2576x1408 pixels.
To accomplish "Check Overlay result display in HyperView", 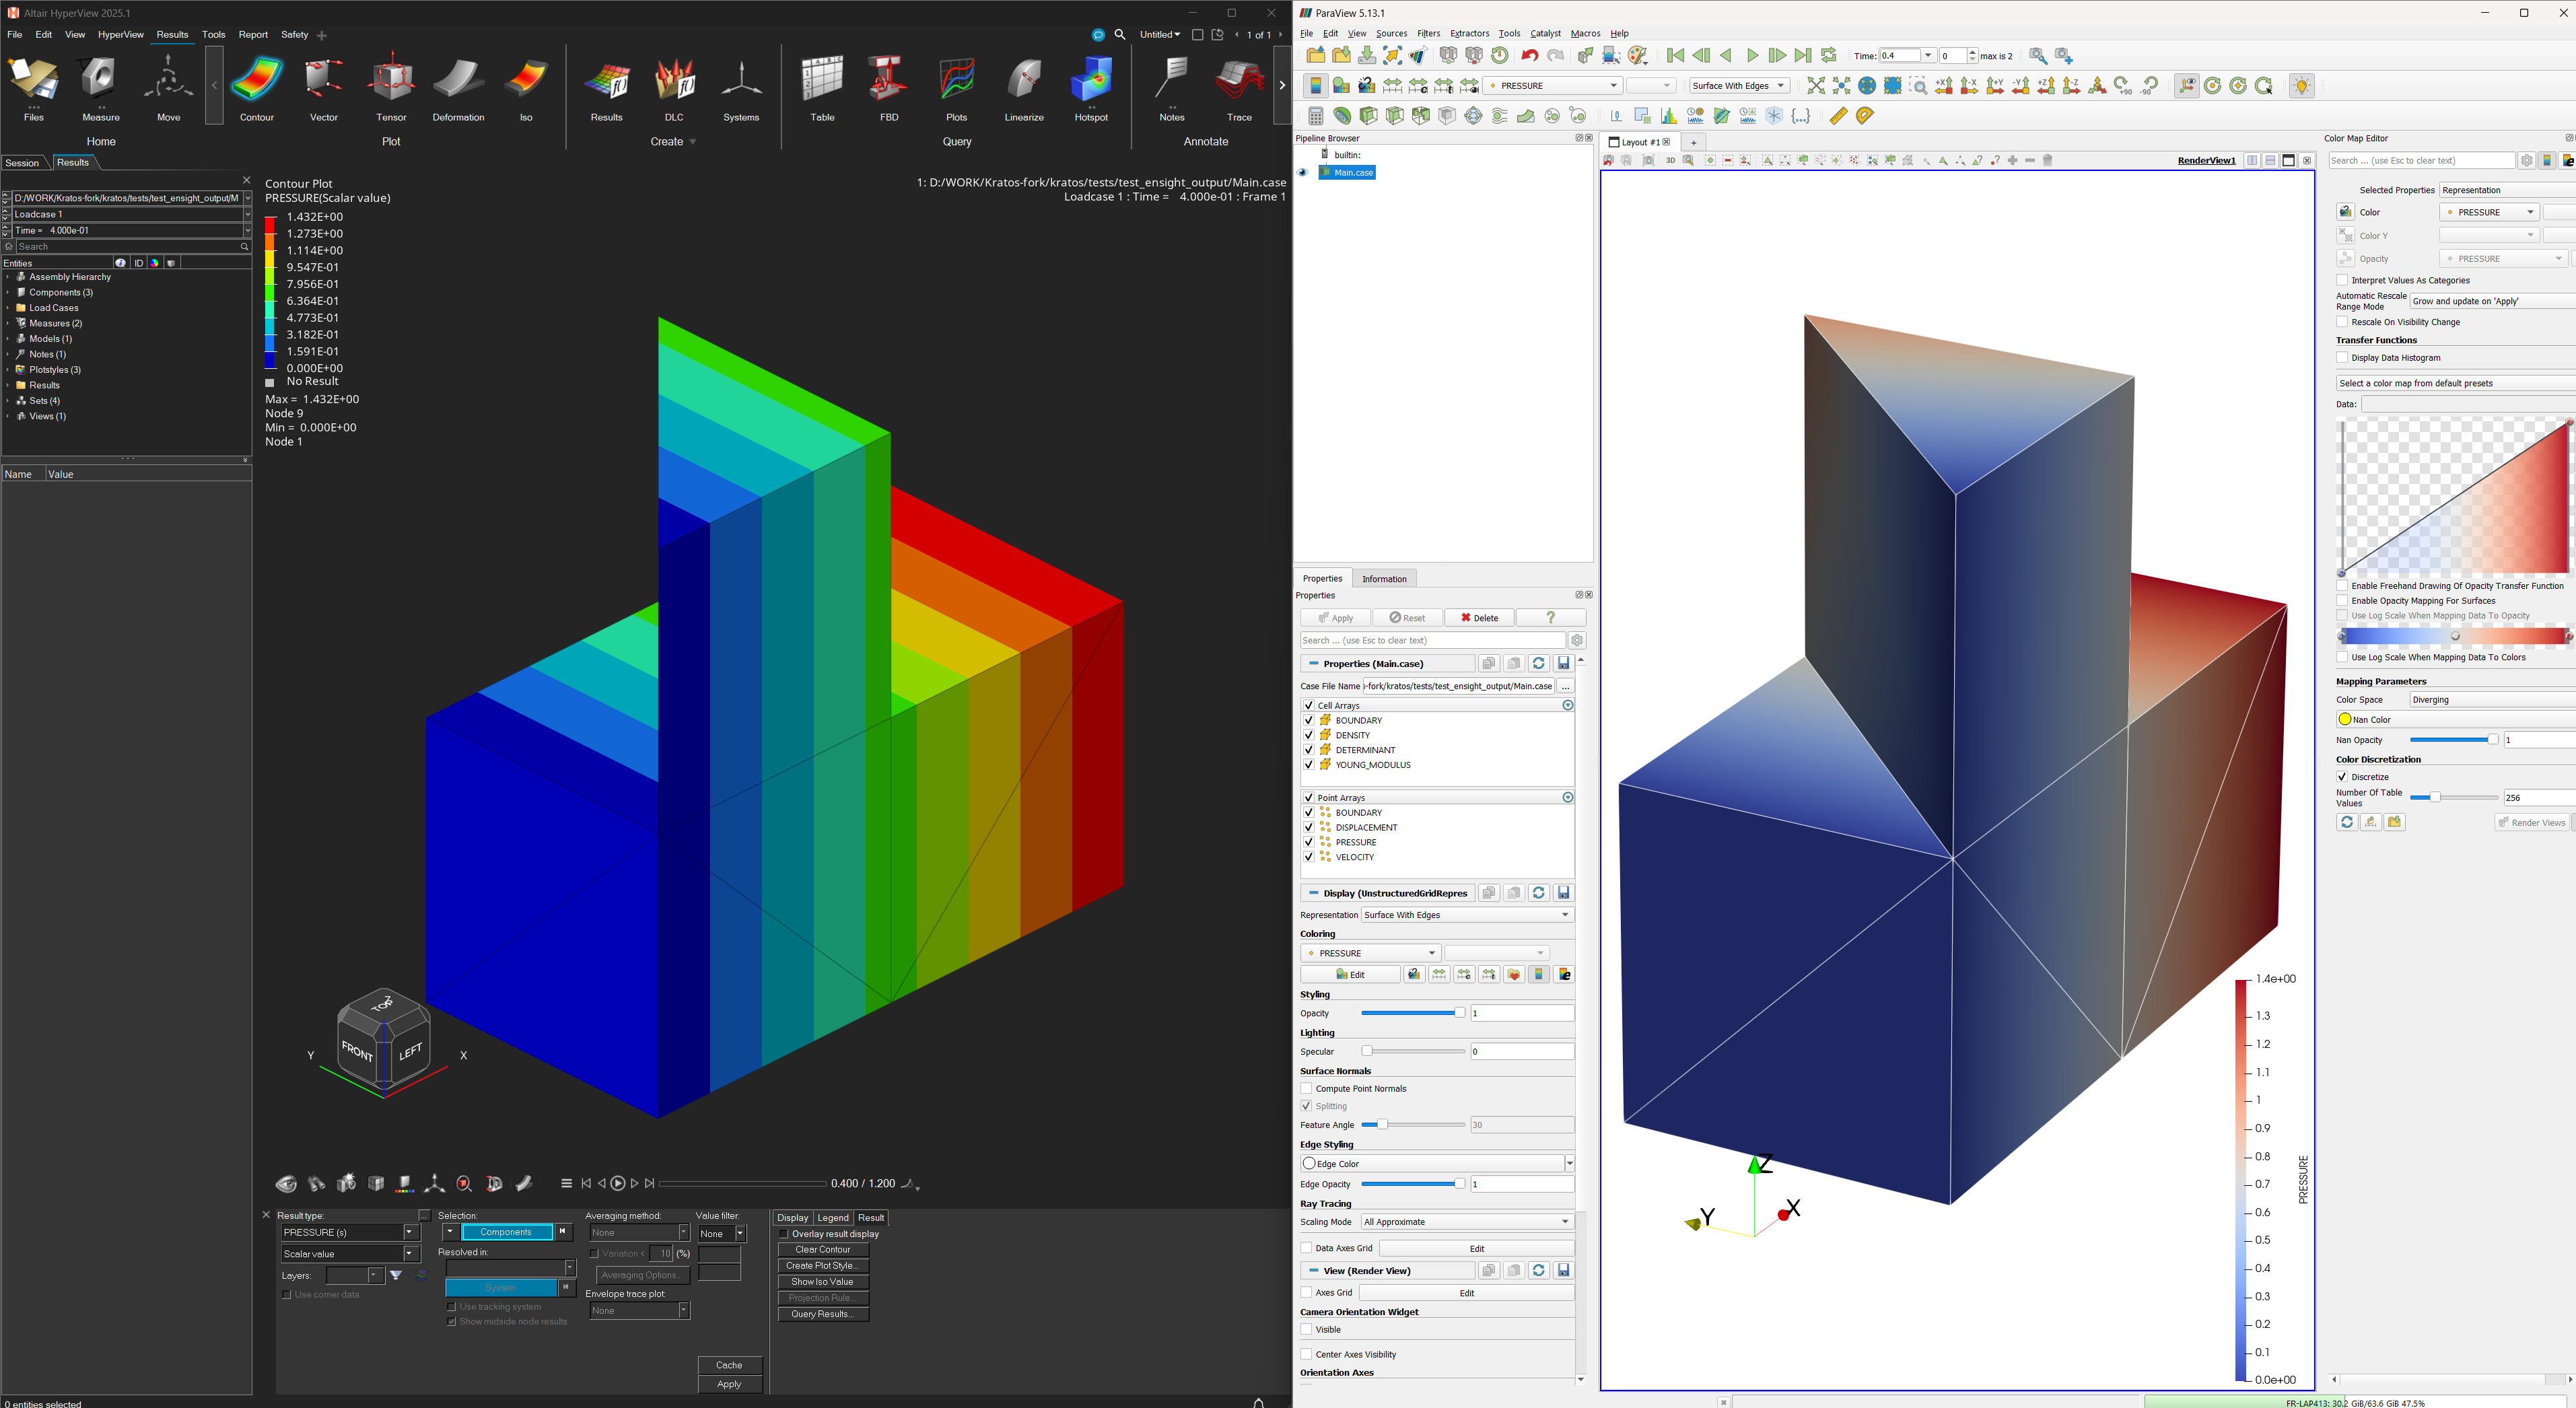I will (784, 1234).
